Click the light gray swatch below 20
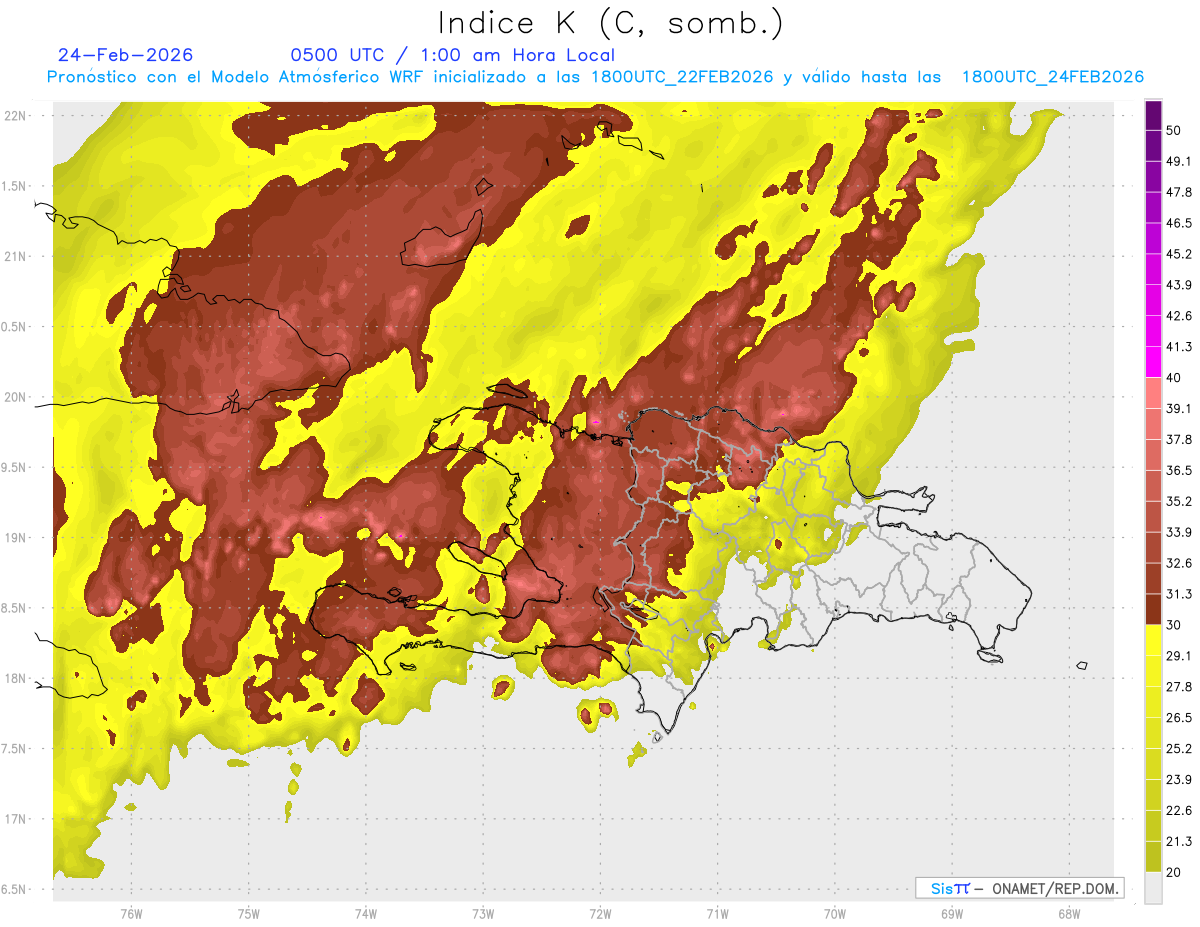1200x927 pixels. pyautogui.click(x=1153, y=887)
